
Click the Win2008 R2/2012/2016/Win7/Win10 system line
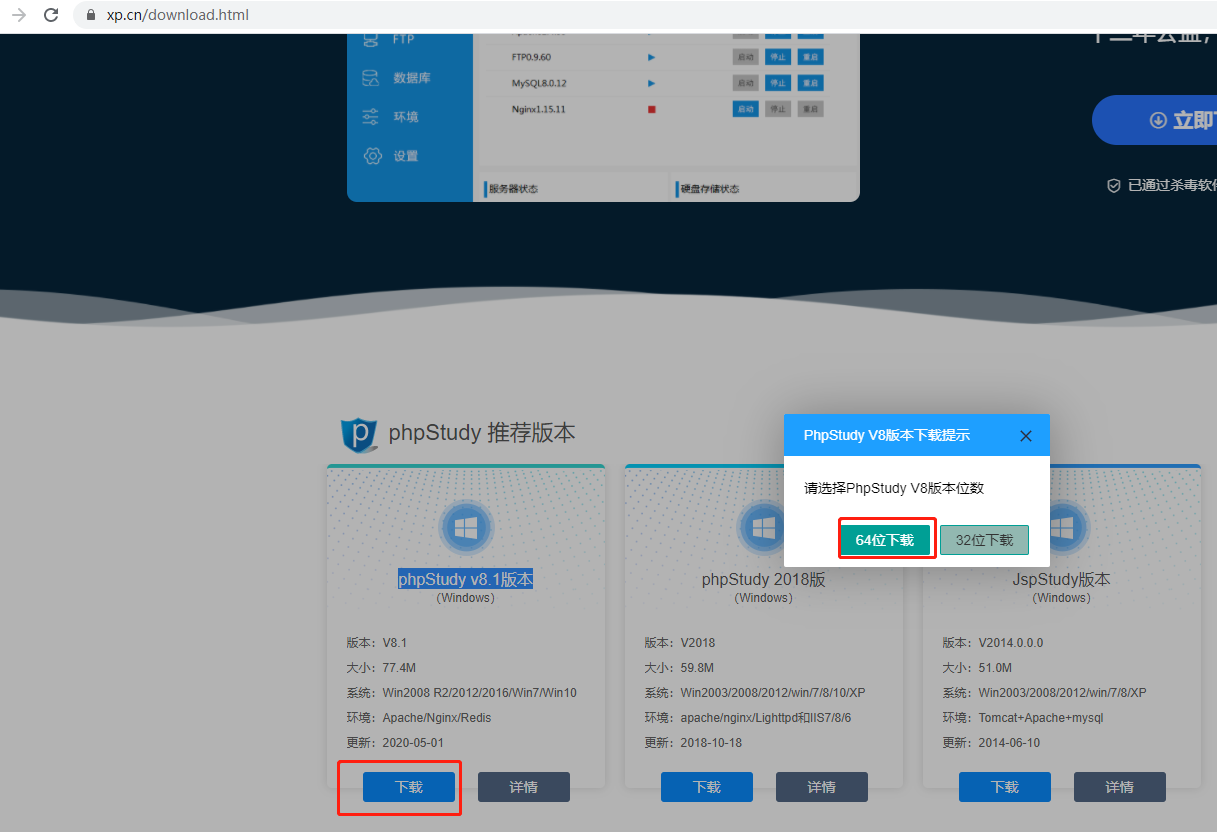click(461, 693)
